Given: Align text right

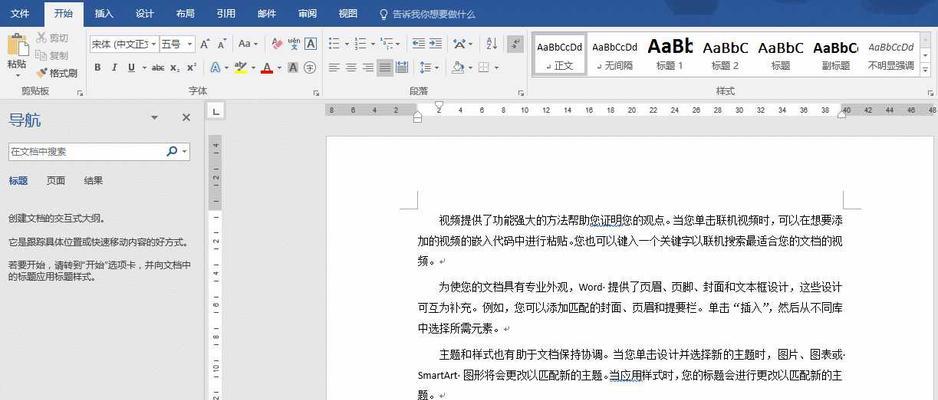Looking at the screenshot, I should coord(368,68).
